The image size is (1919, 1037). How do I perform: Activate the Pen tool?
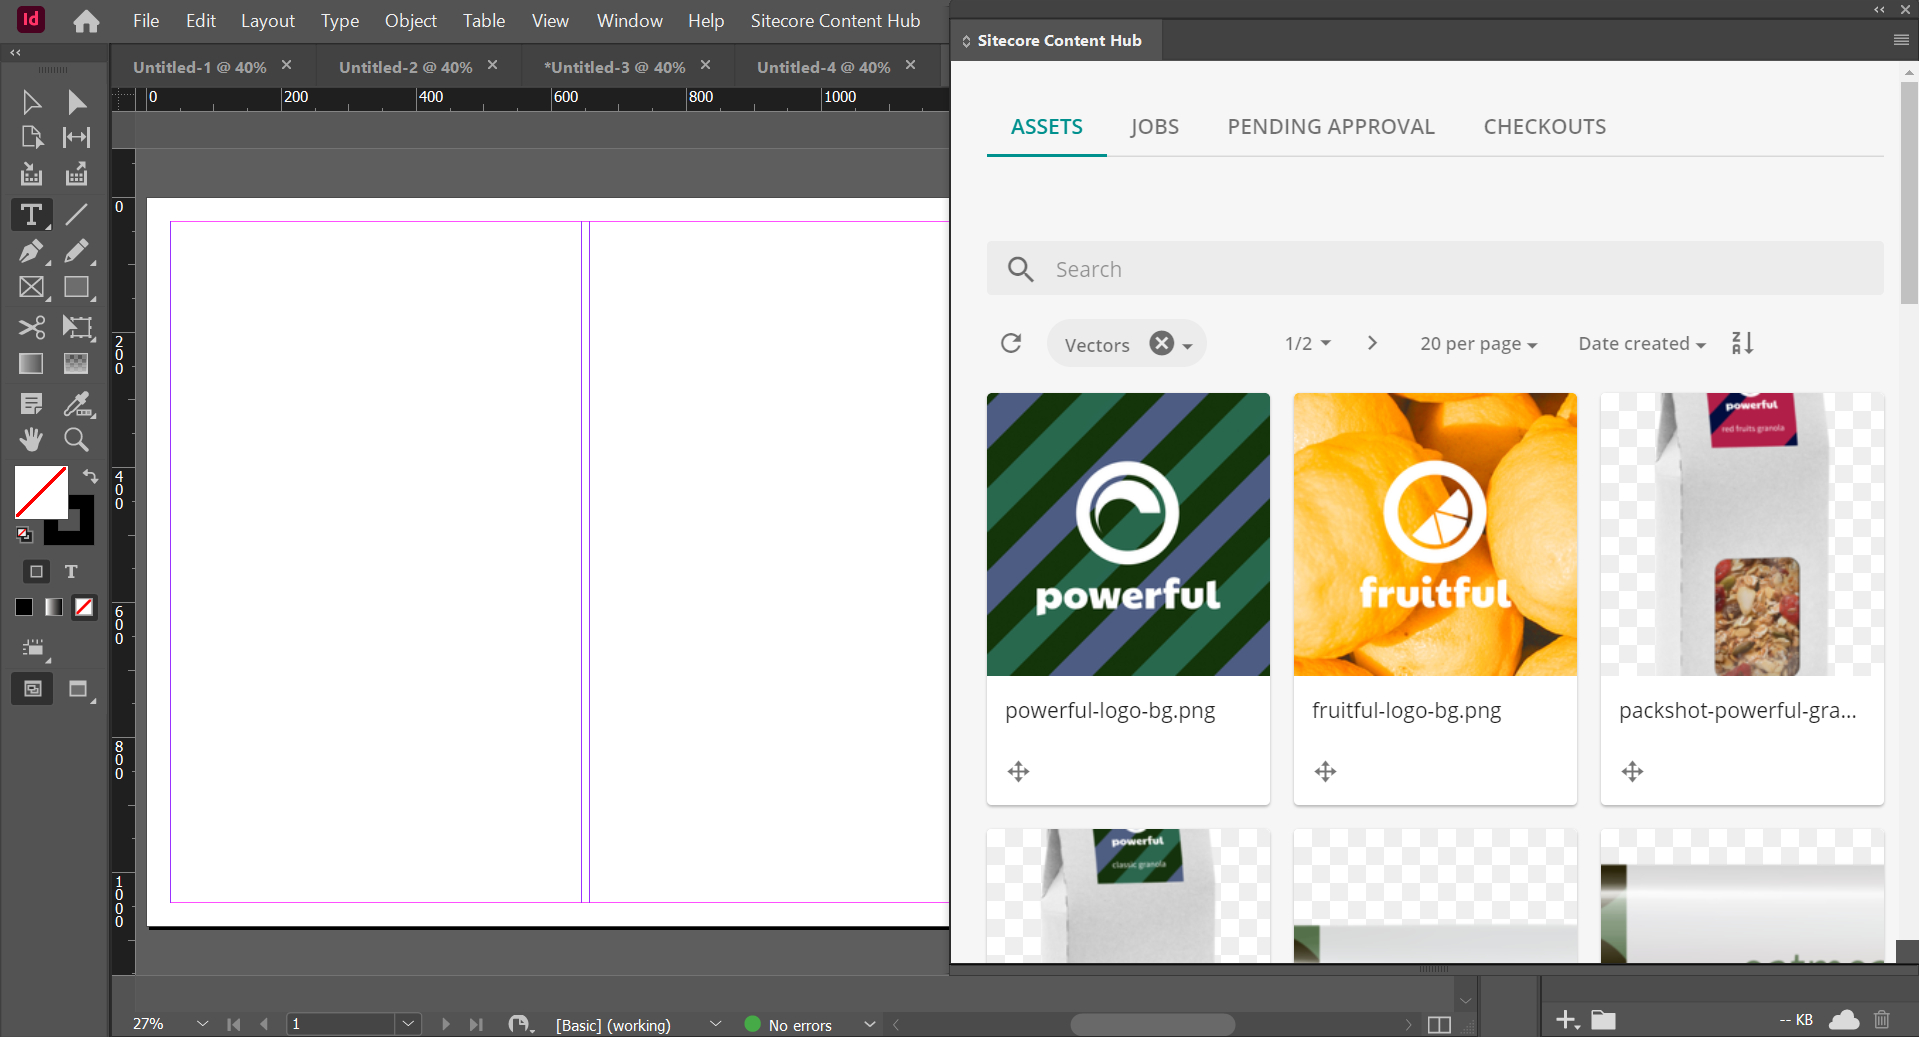coord(31,251)
